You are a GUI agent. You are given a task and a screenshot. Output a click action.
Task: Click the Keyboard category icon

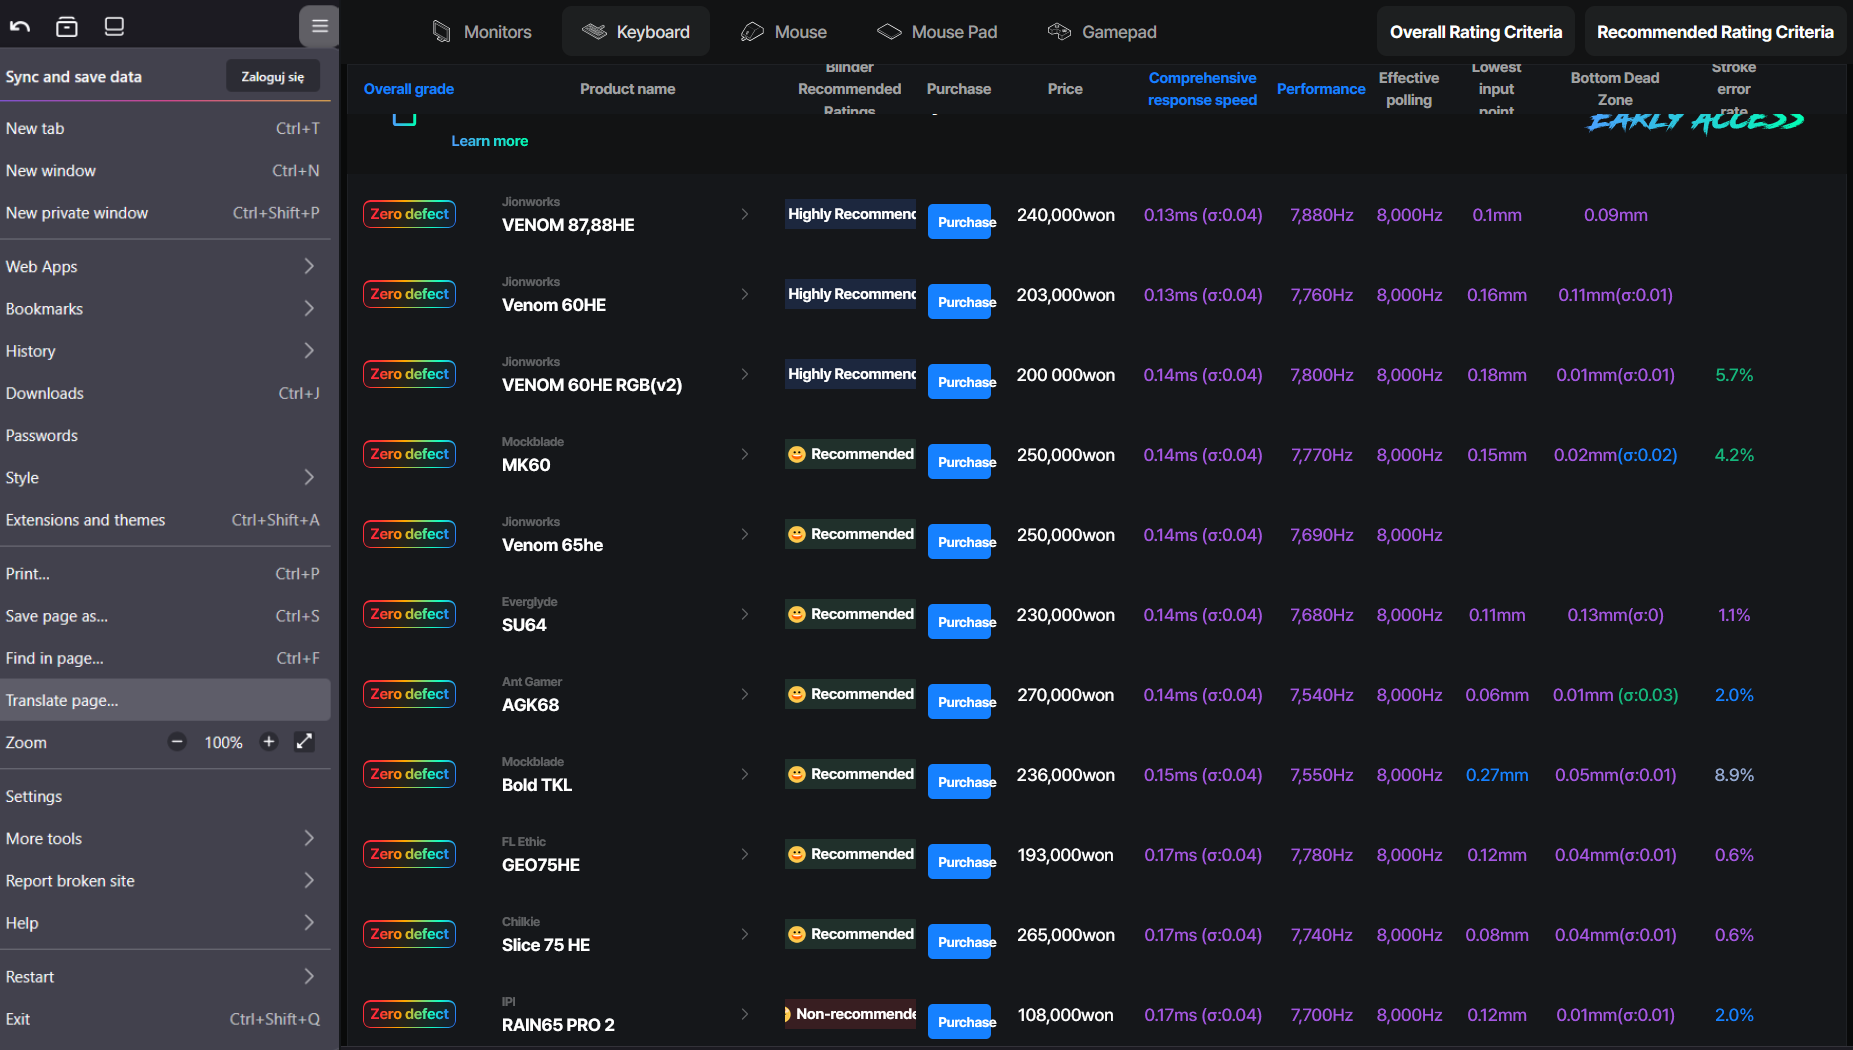(594, 32)
